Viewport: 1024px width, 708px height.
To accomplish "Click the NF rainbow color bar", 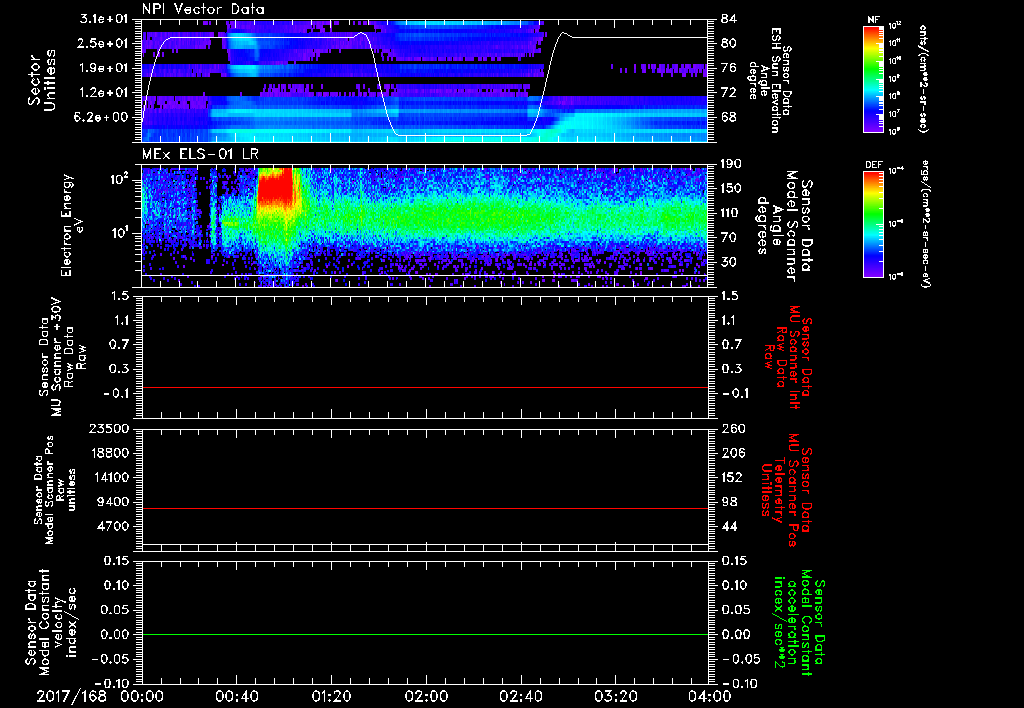I will click(873, 79).
